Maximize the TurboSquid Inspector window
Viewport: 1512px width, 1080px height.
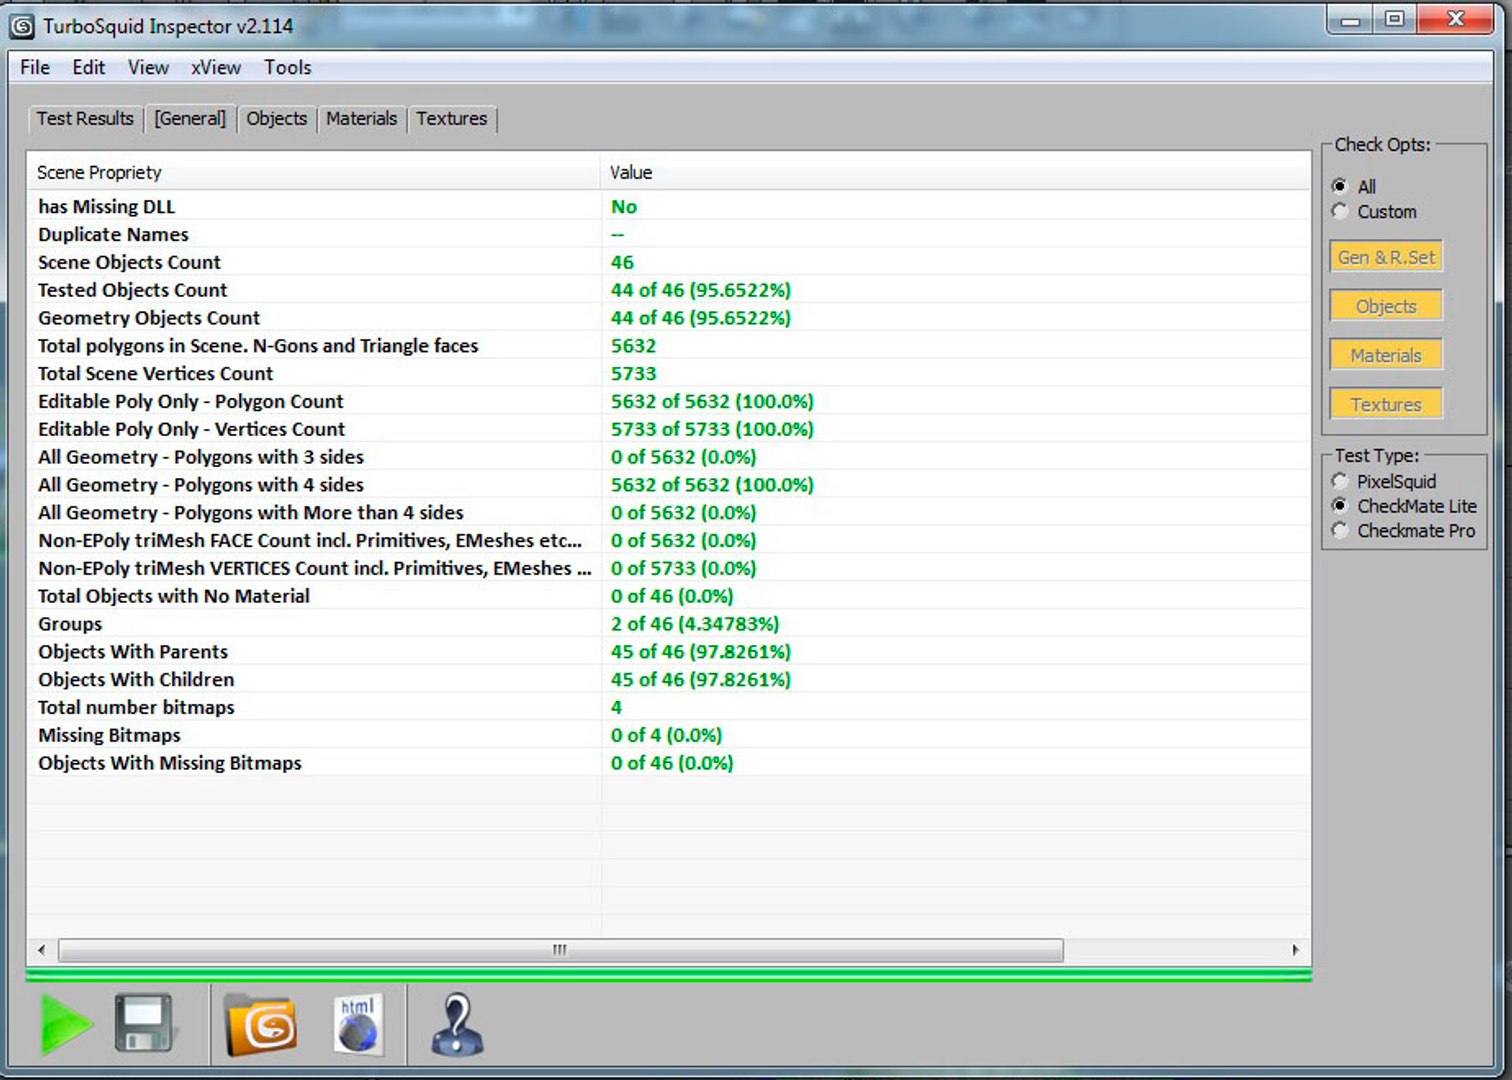(1394, 20)
